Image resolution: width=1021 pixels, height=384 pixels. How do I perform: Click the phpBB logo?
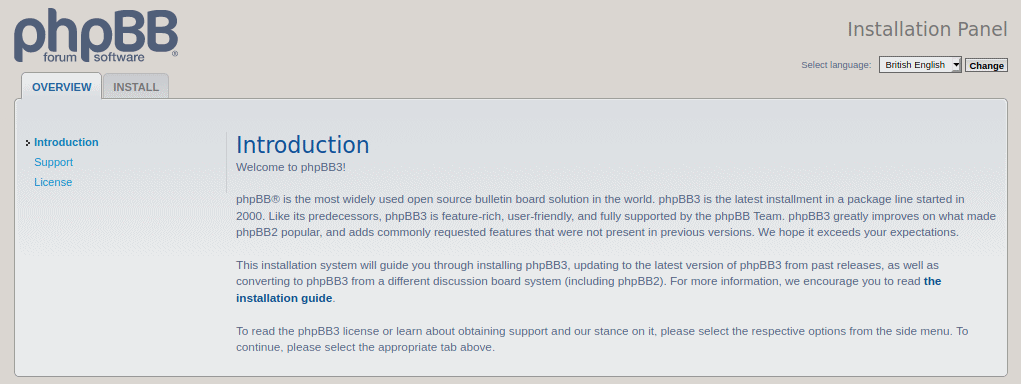point(96,36)
